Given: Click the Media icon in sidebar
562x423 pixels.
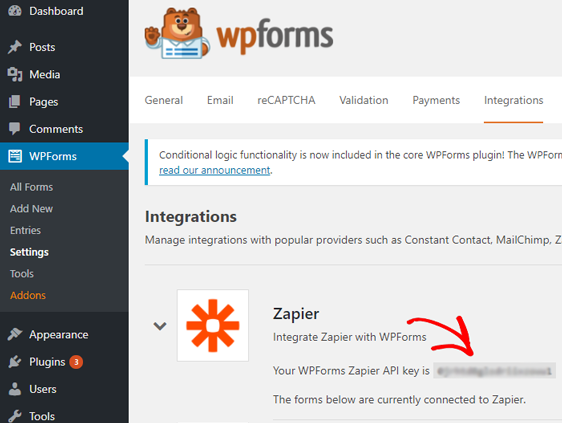Looking at the screenshot, I should point(15,74).
